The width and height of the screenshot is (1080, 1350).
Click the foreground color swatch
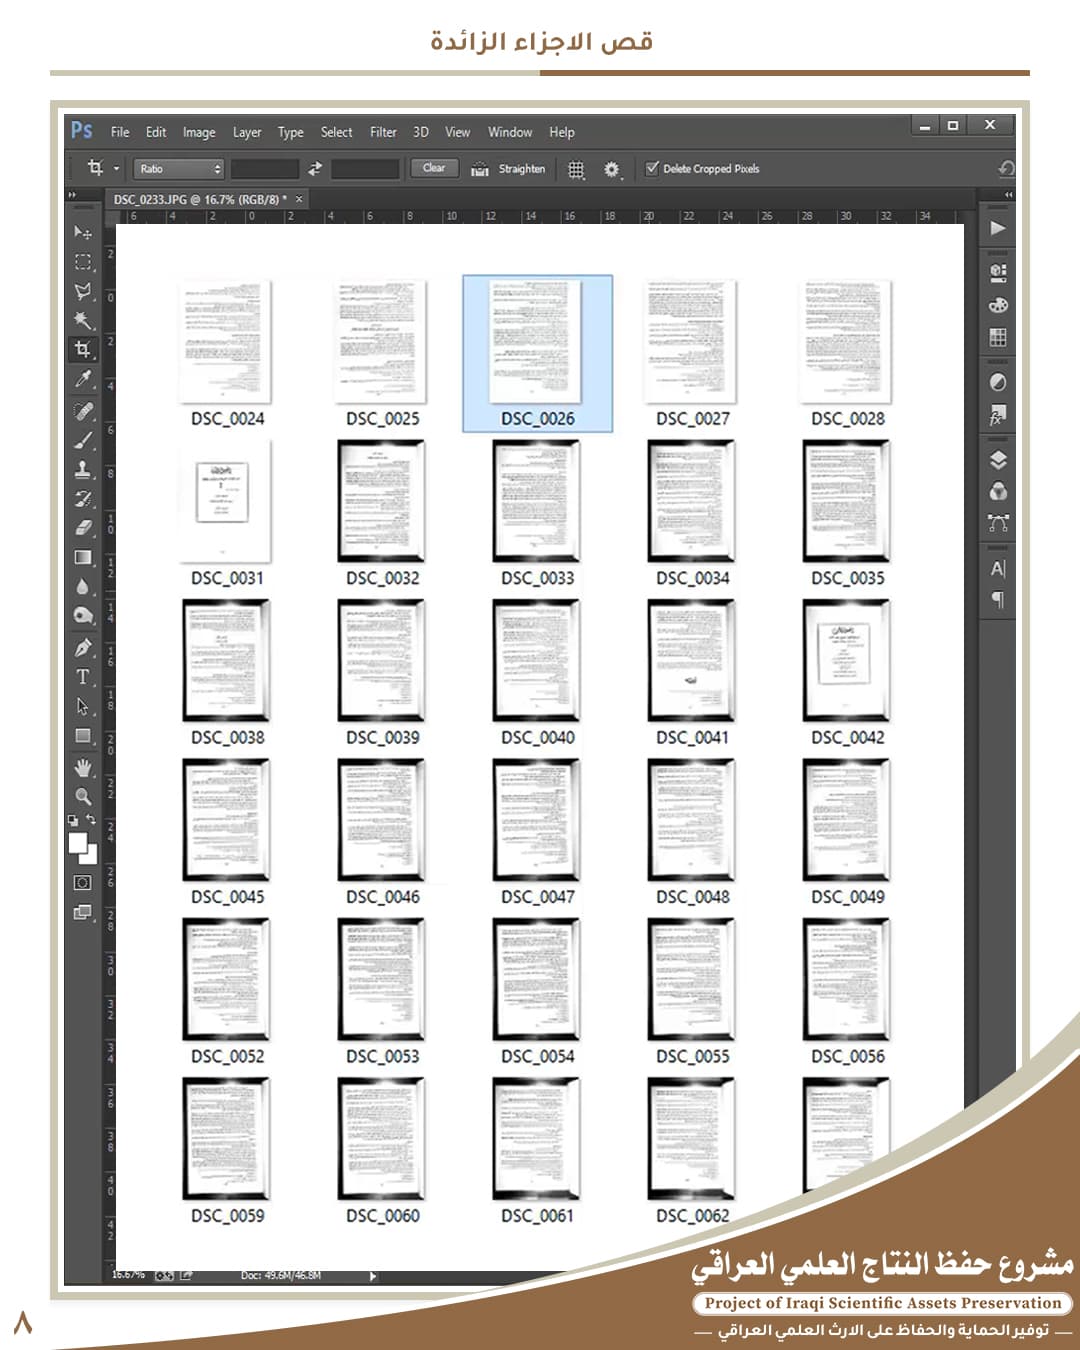78,843
